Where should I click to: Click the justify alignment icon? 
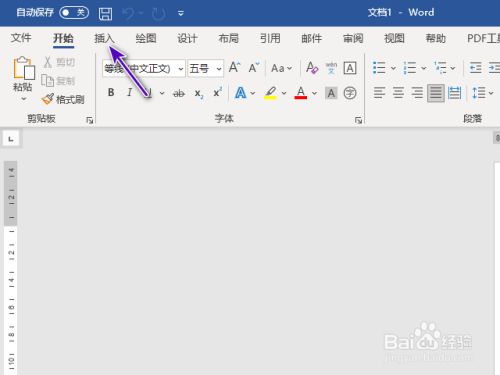(x=436, y=93)
